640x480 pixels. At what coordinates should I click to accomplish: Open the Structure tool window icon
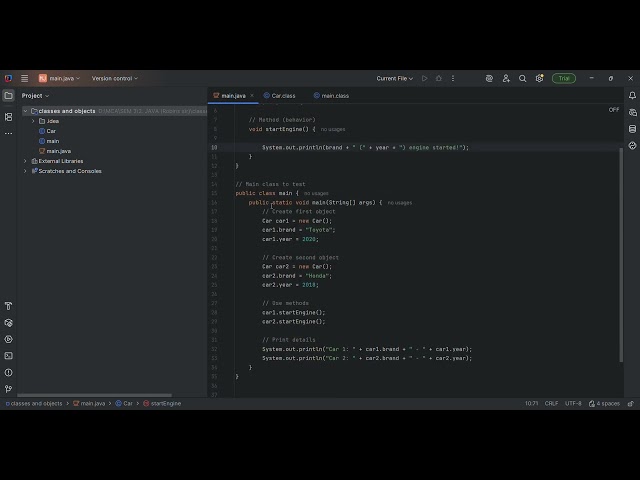click(x=8, y=117)
